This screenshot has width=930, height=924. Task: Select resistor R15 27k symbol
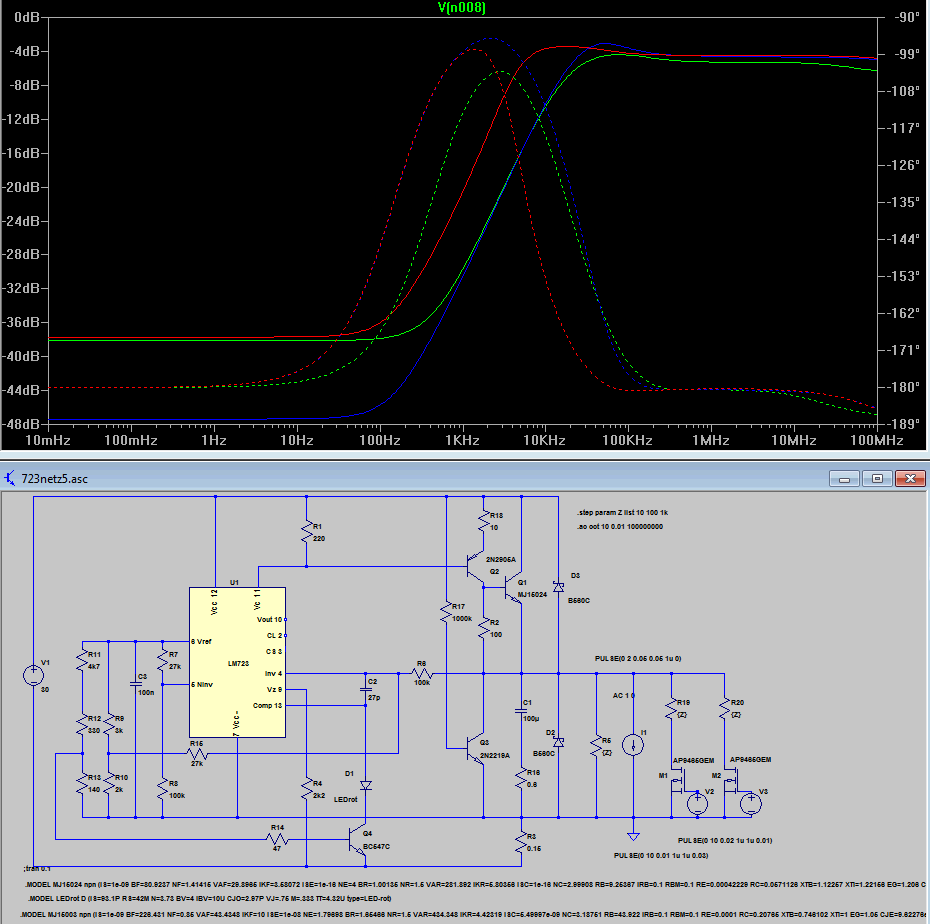(x=197, y=754)
